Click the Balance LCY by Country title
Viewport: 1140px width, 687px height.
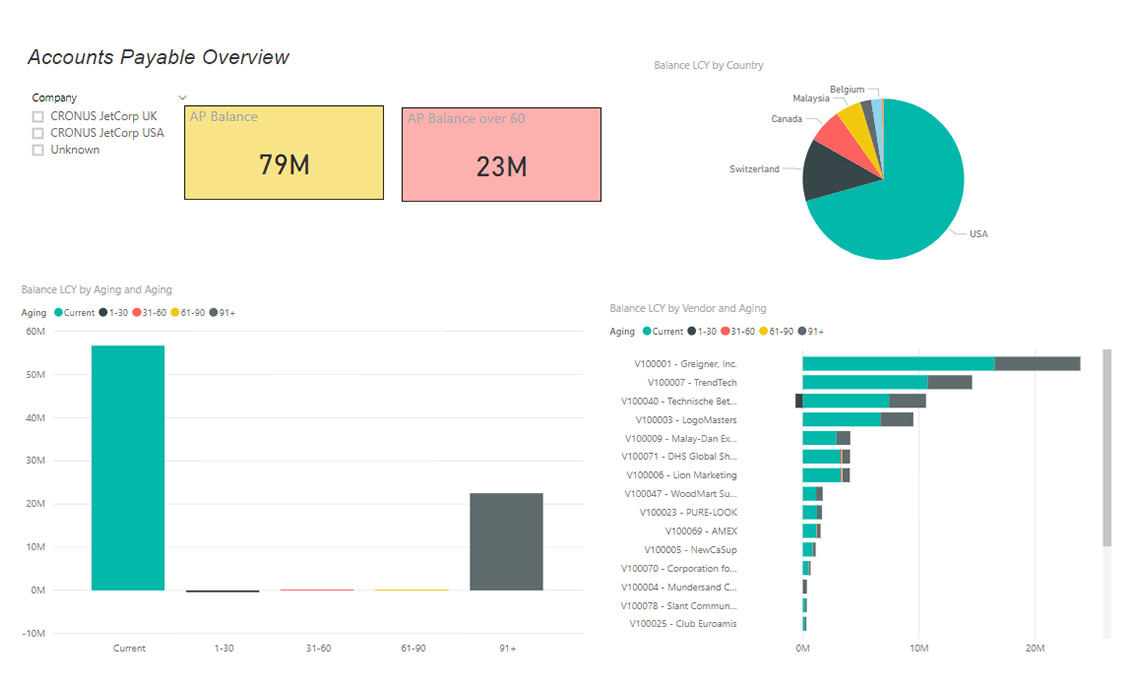click(709, 65)
